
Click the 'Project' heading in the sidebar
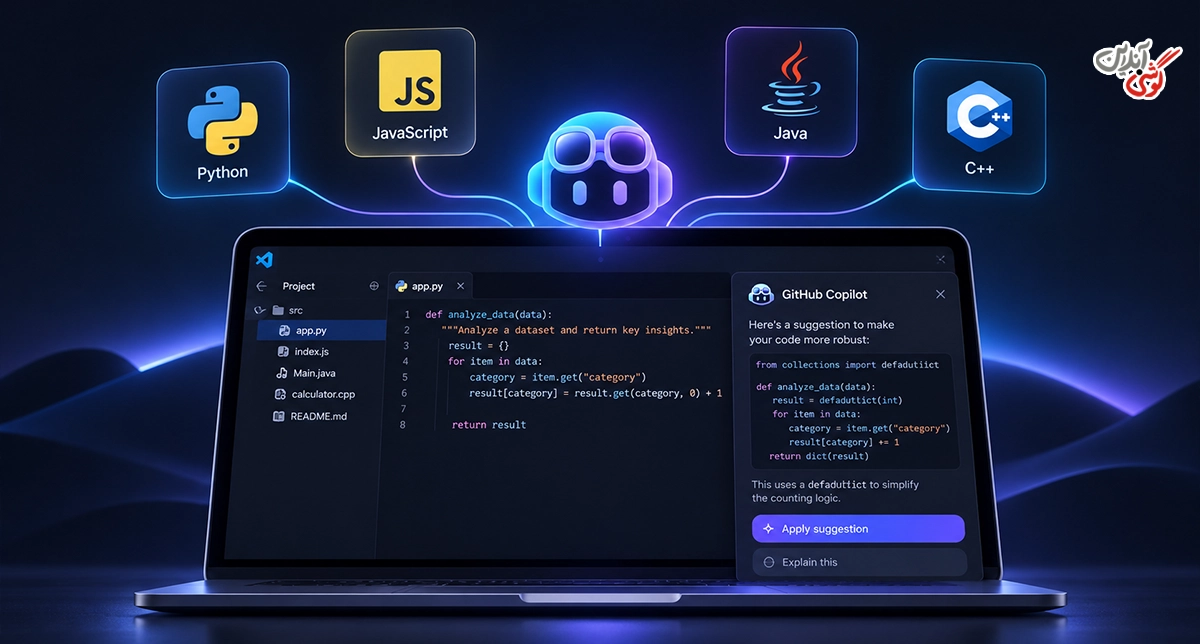point(299,286)
